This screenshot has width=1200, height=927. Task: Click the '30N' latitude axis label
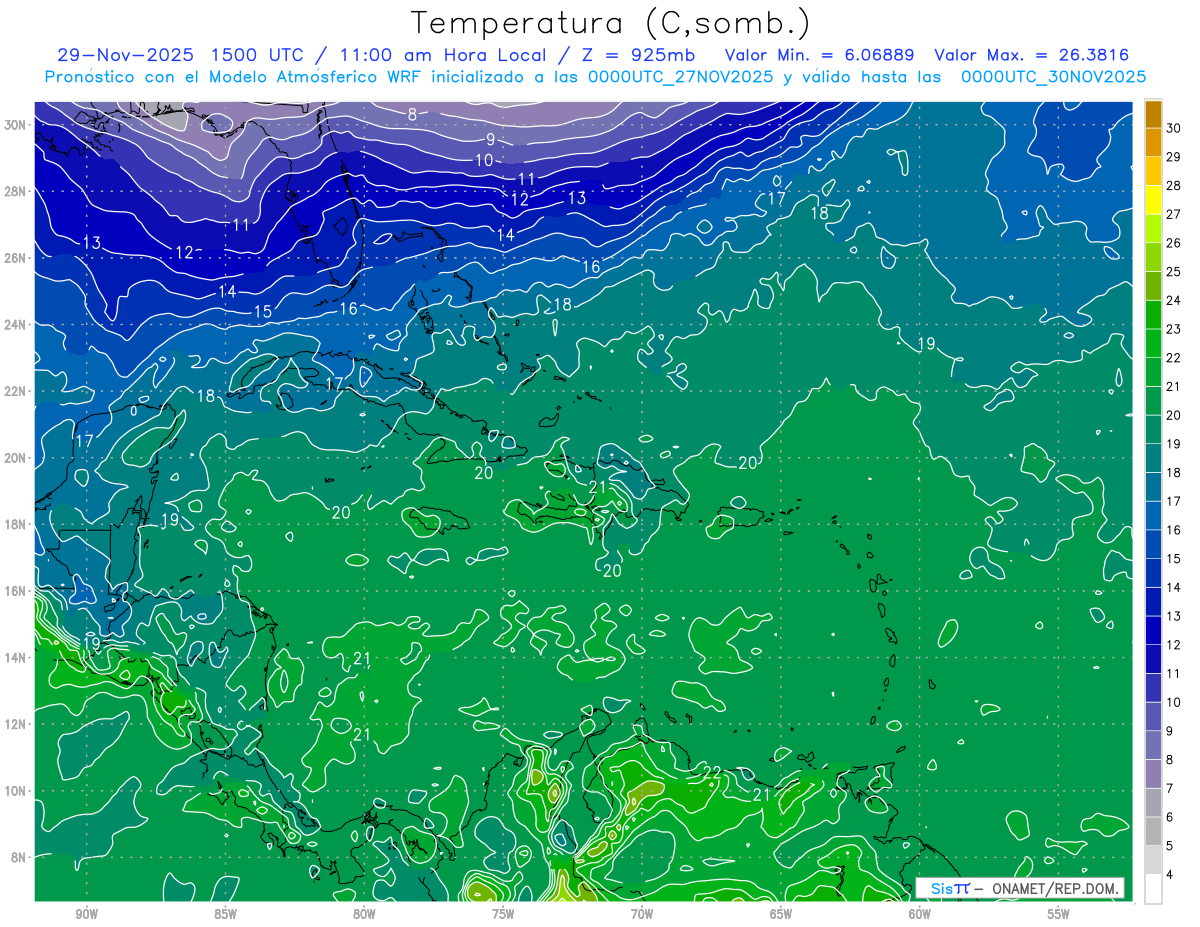(x=16, y=125)
